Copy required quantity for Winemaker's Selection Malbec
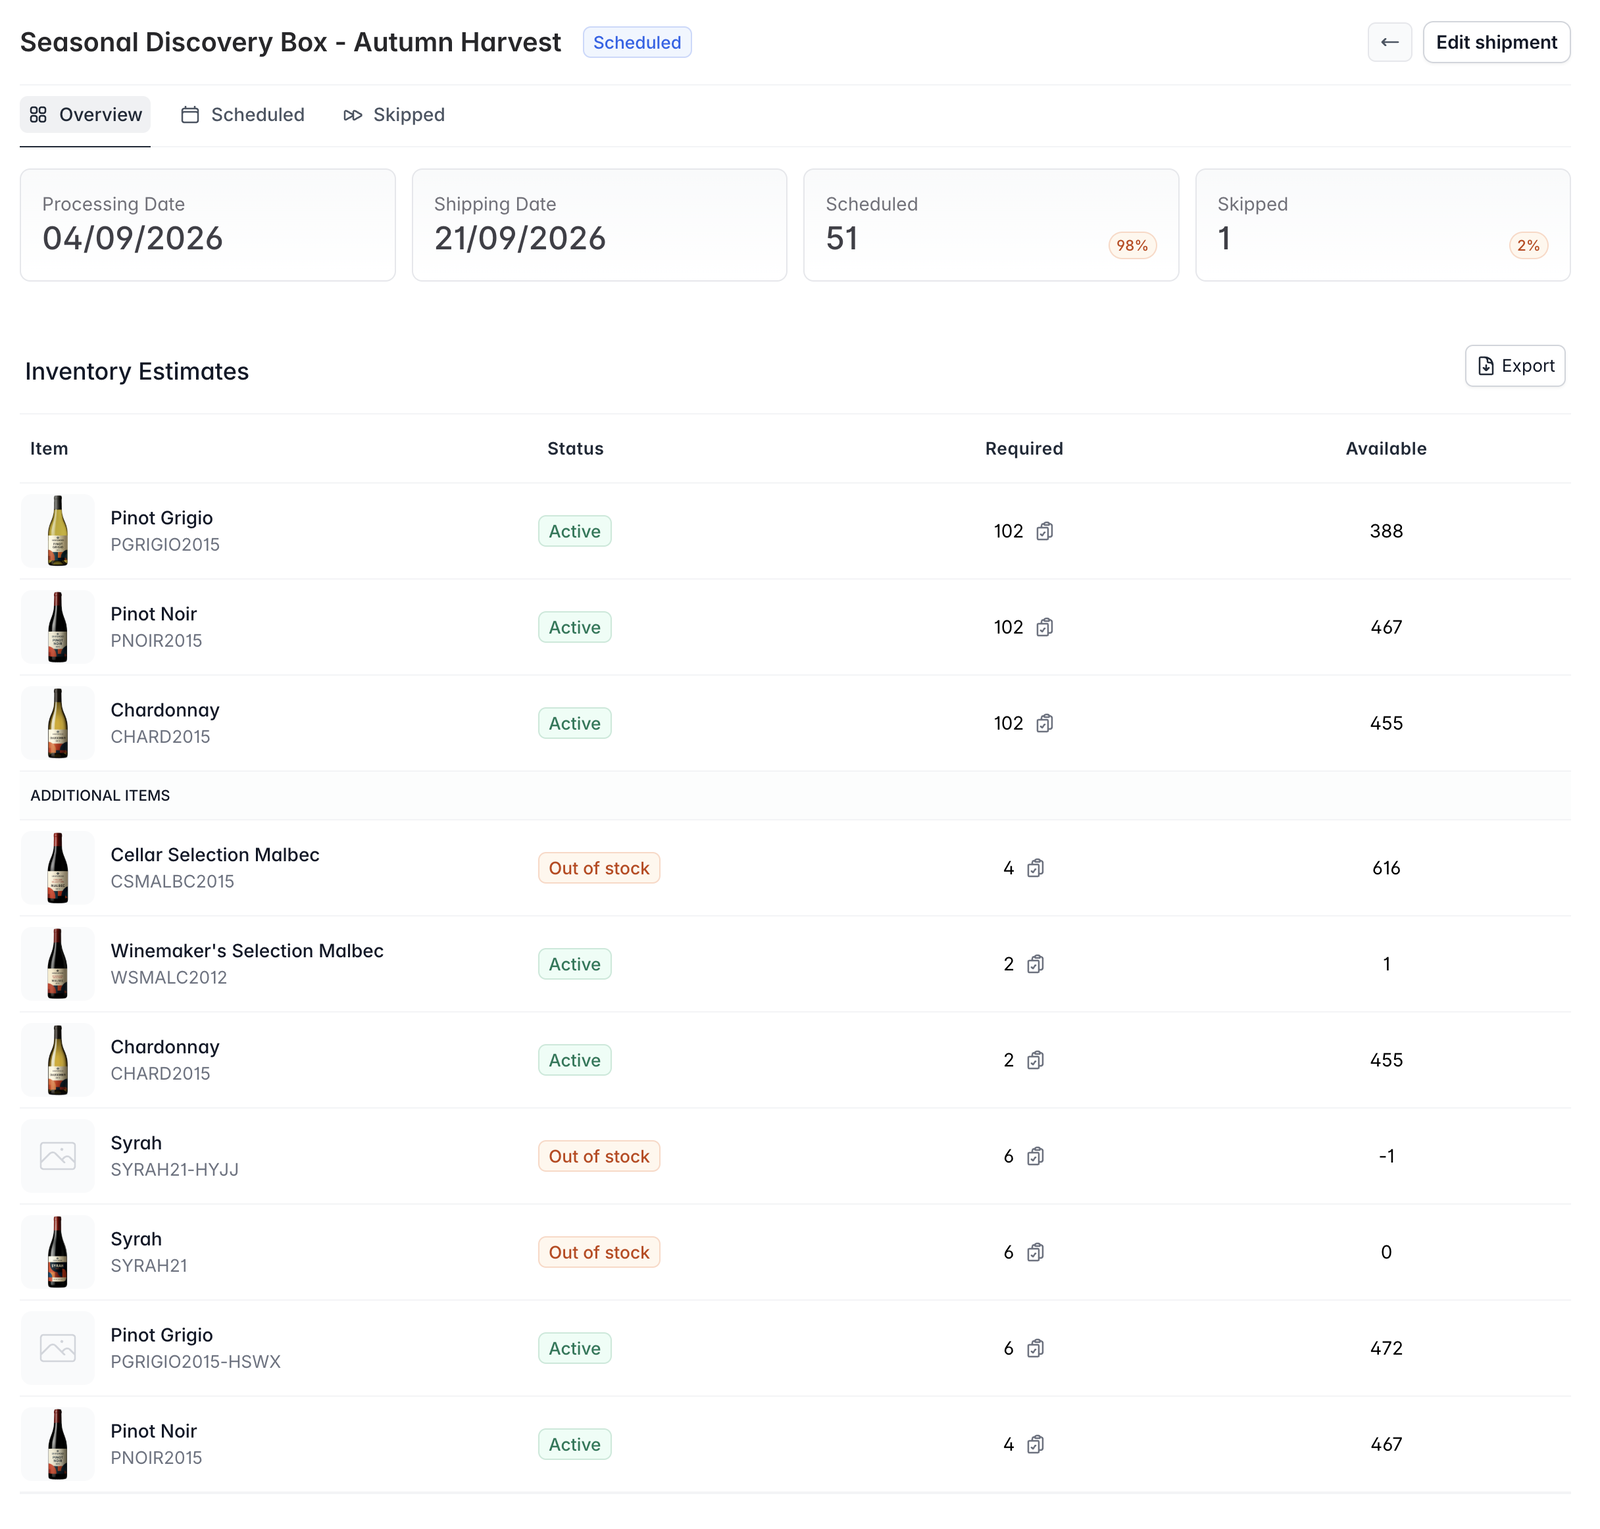Viewport: 1600px width, 1529px height. click(x=1035, y=964)
